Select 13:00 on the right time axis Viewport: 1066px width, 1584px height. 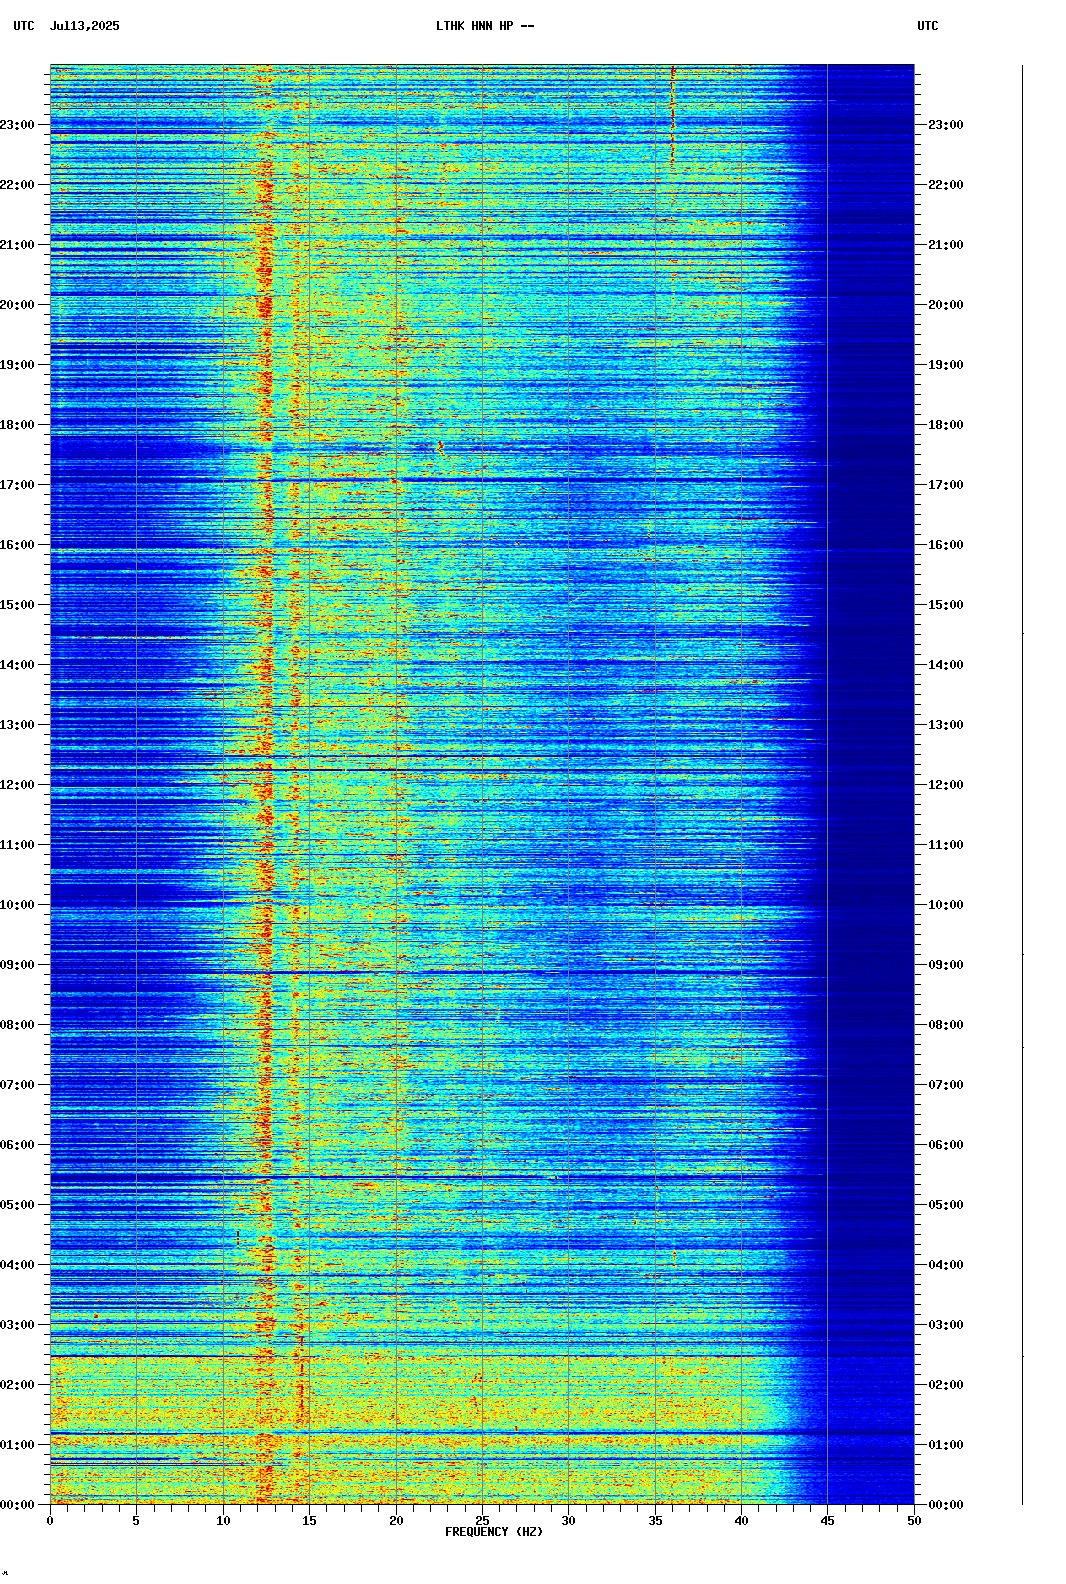946,725
